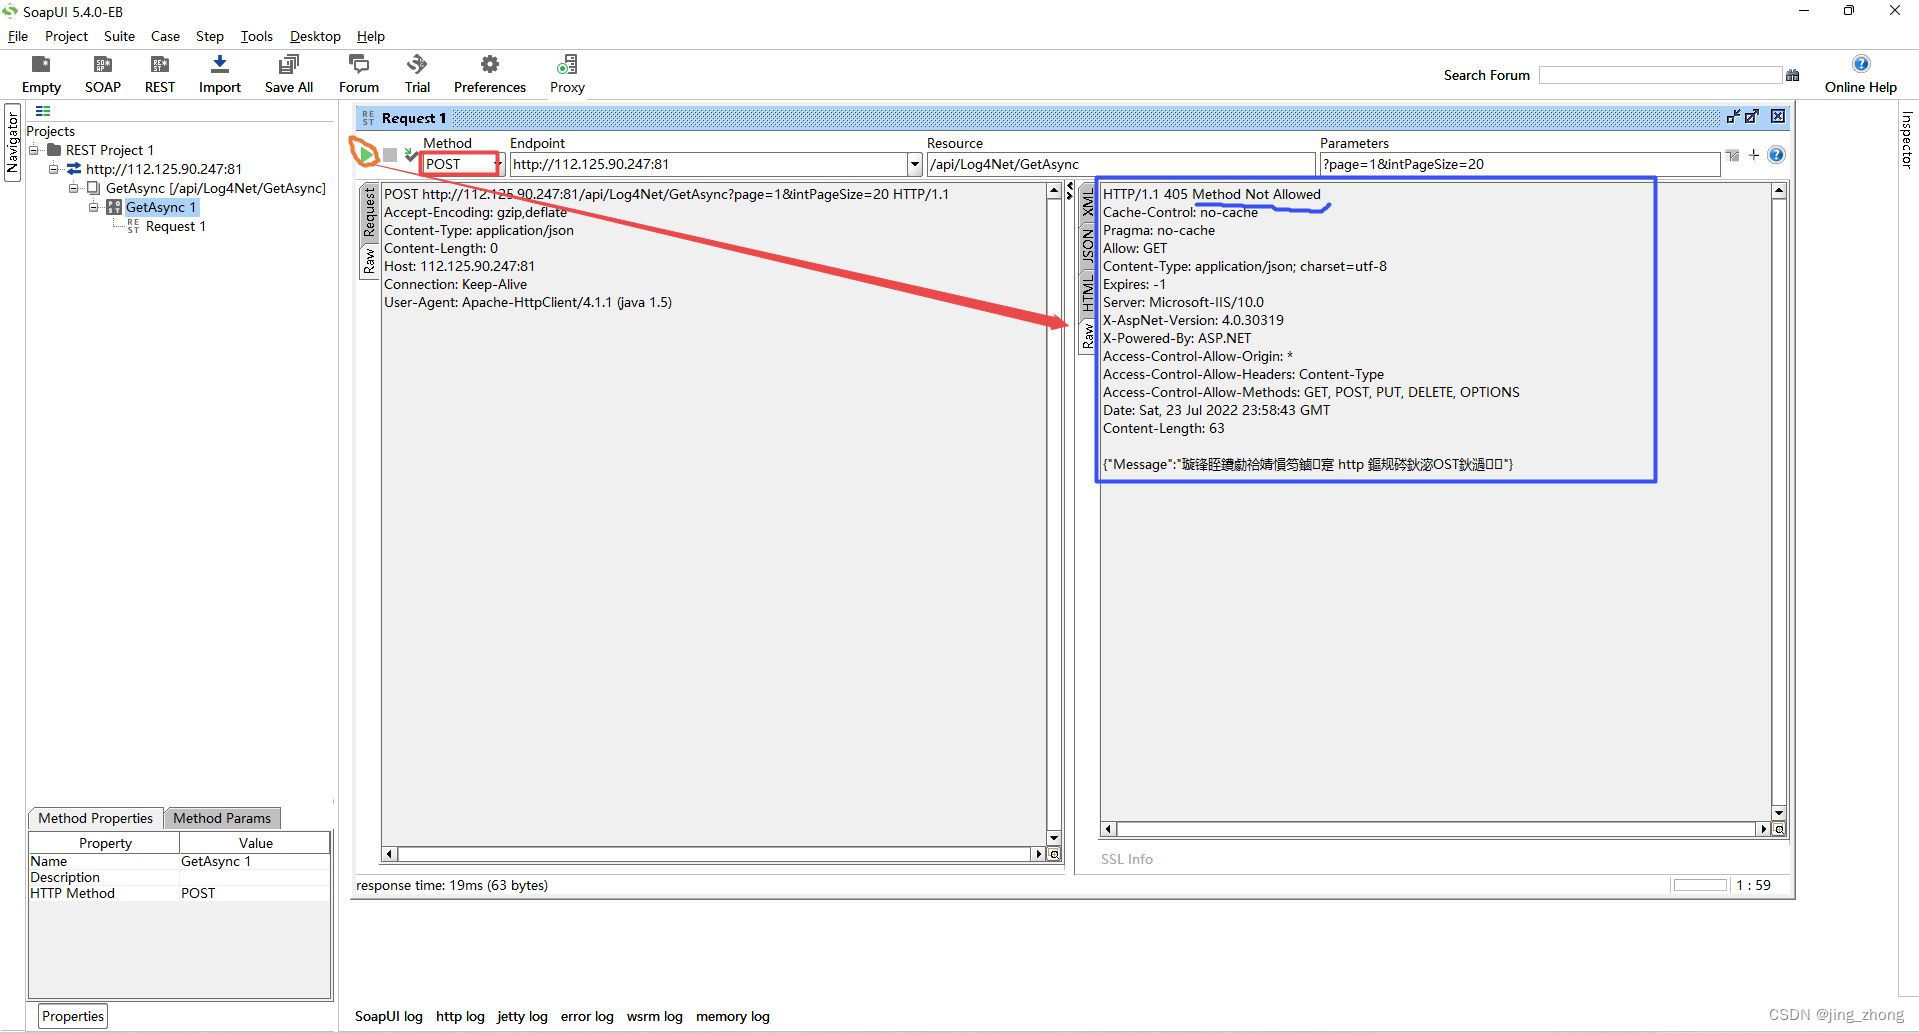Click the blue help icon near Parameters
This screenshot has height=1033, width=1919.
pyautogui.click(x=1776, y=155)
